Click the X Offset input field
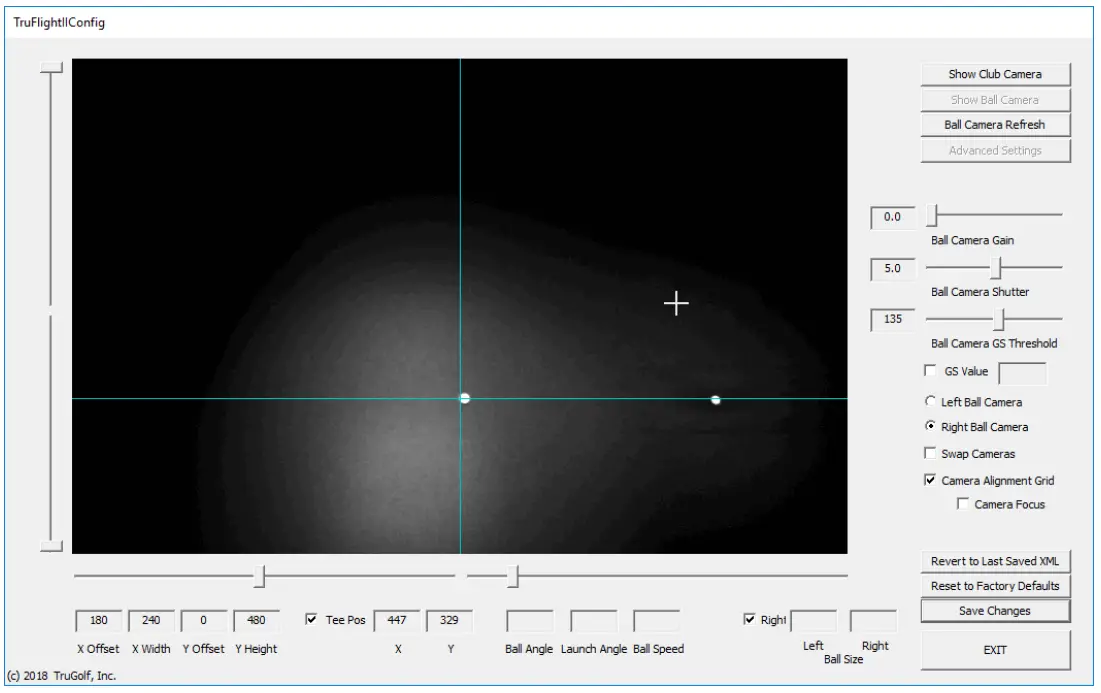1101x693 pixels. (99, 620)
